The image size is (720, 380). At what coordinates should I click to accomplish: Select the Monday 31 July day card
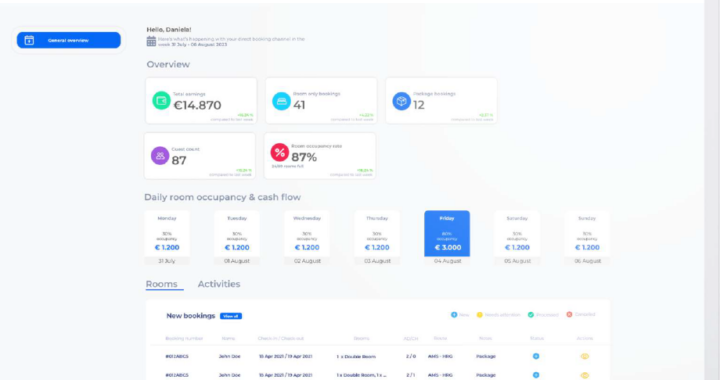coord(167,238)
